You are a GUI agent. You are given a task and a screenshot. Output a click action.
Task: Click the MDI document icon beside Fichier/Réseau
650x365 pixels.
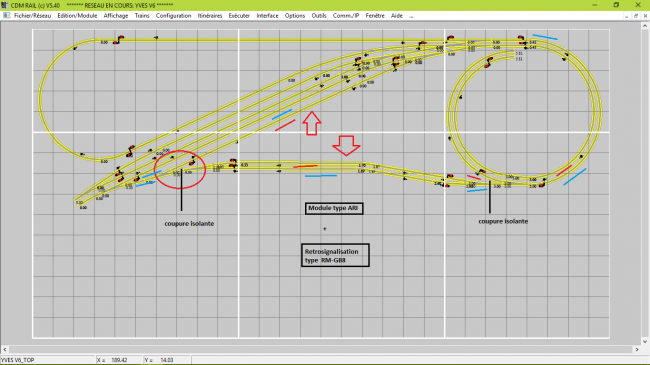tap(6, 15)
